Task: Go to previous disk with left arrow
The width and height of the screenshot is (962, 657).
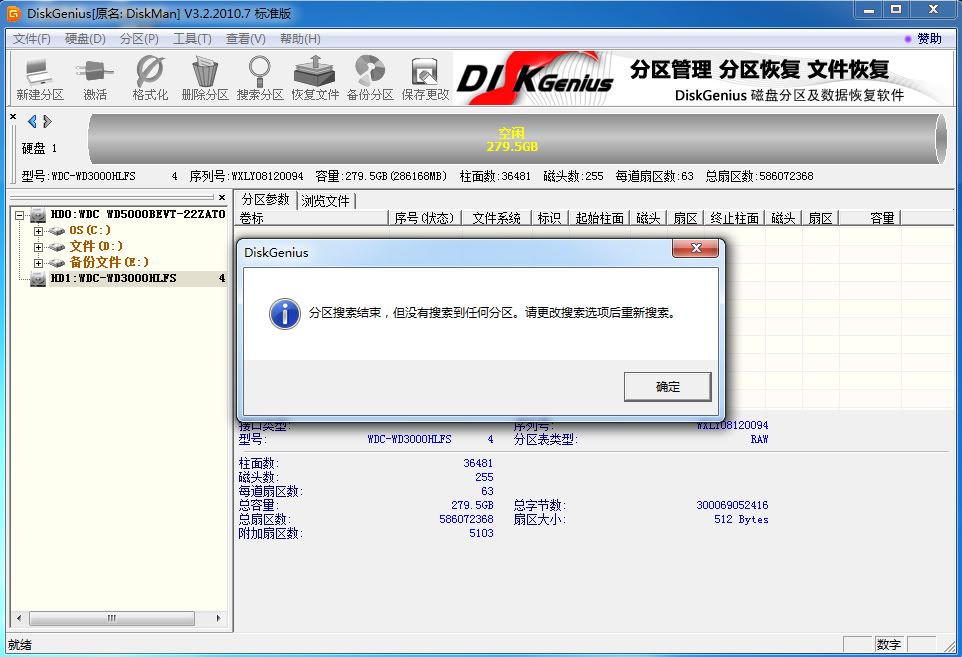Action: point(32,122)
